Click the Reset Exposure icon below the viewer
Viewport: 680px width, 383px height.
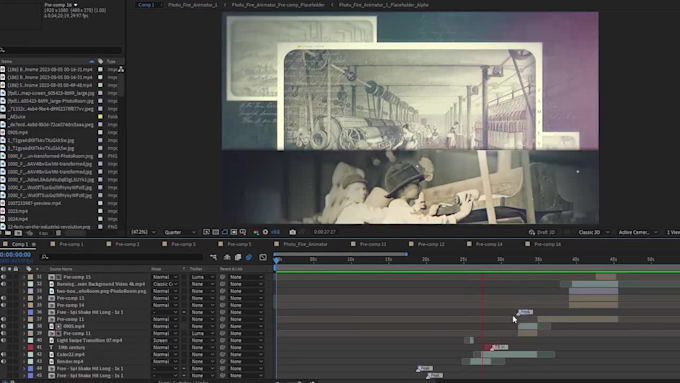point(265,232)
